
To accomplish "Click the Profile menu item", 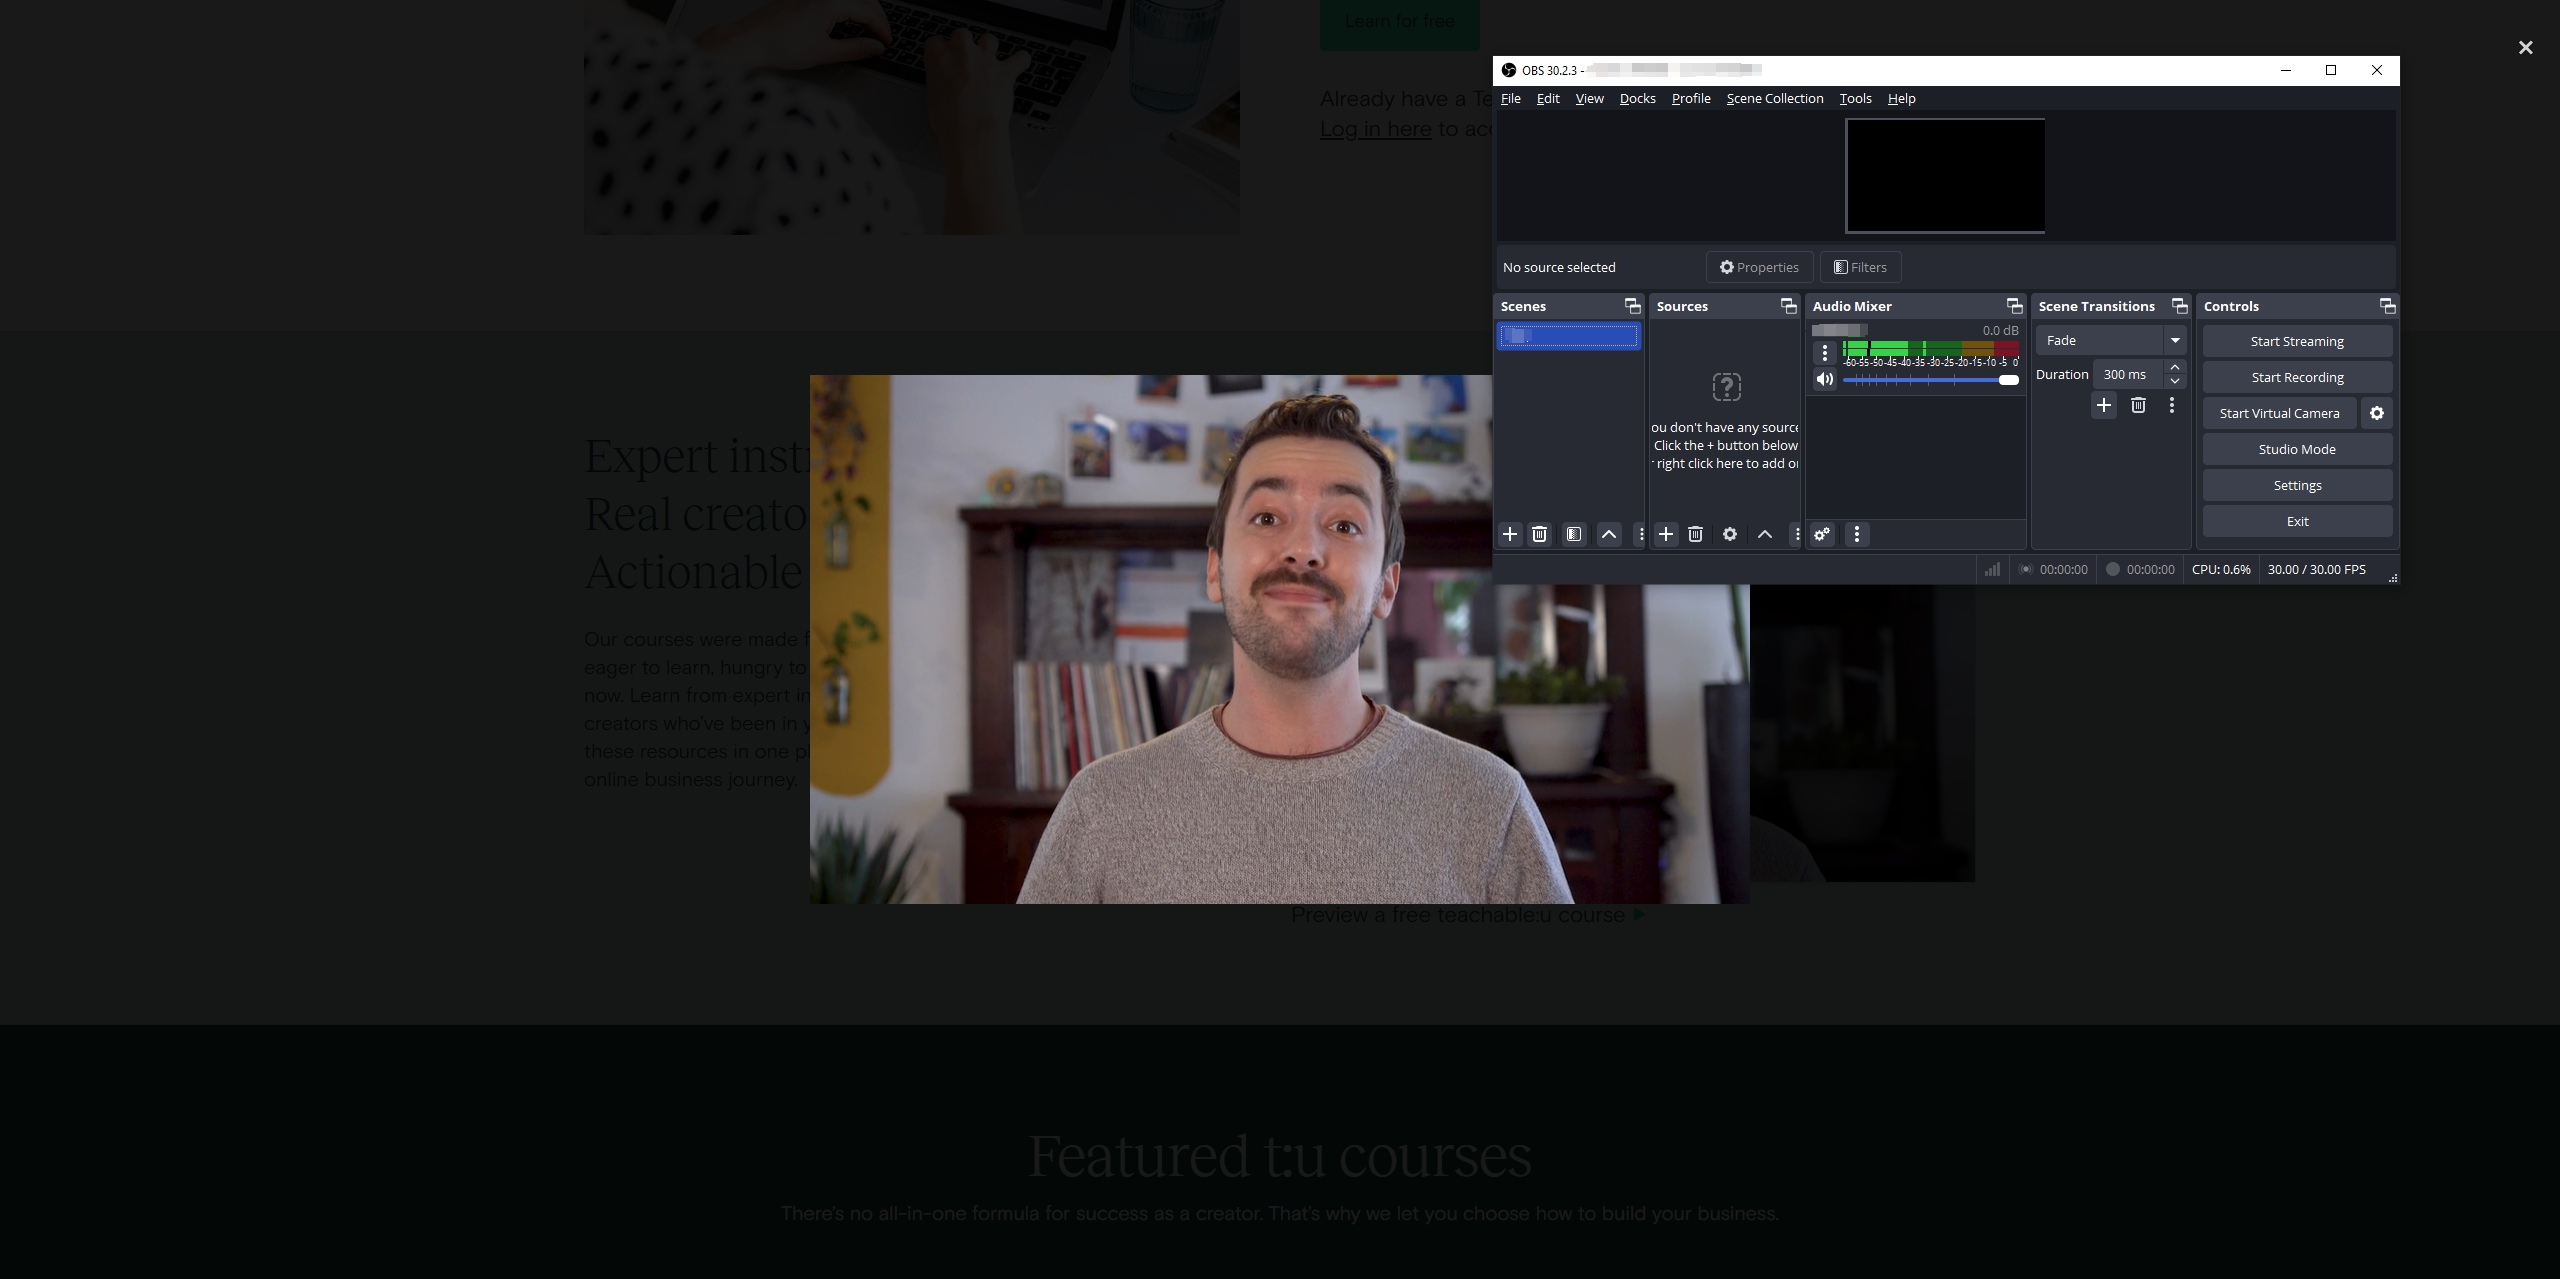I will [x=1690, y=98].
